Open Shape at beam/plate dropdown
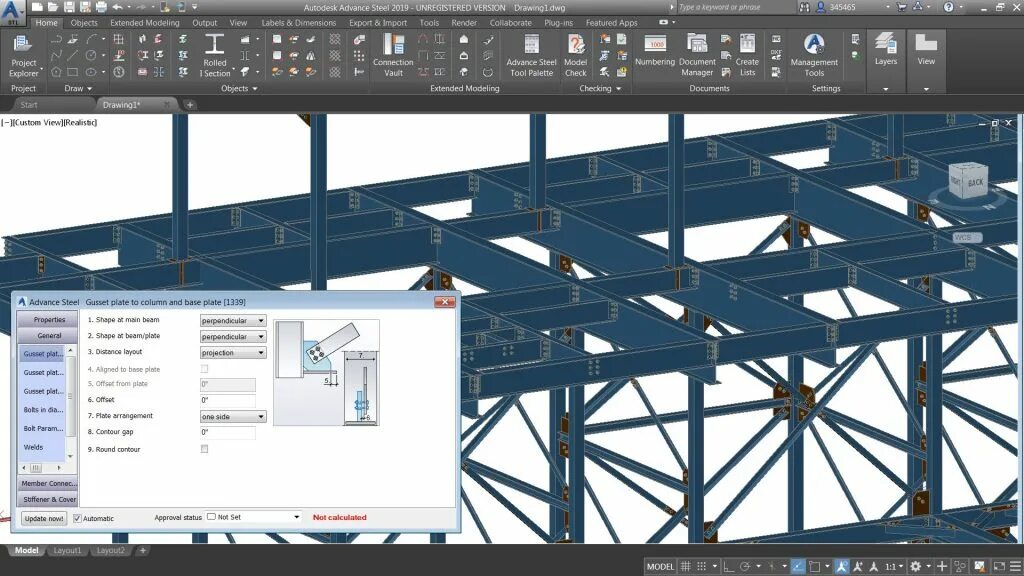This screenshot has width=1024, height=576. pyautogui.click(x=233, y=336)
